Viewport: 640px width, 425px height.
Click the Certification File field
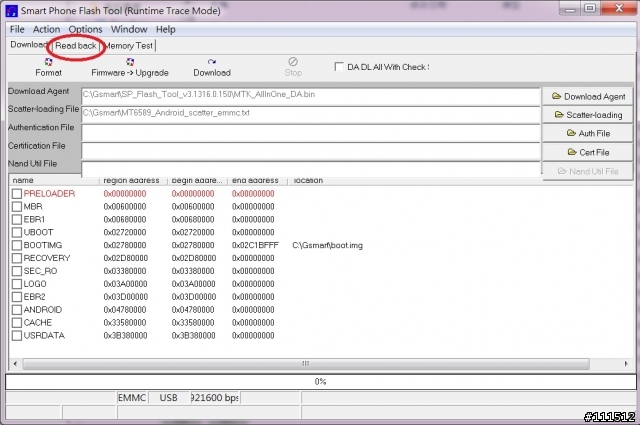pyautogui.click(x=311, y=151)
